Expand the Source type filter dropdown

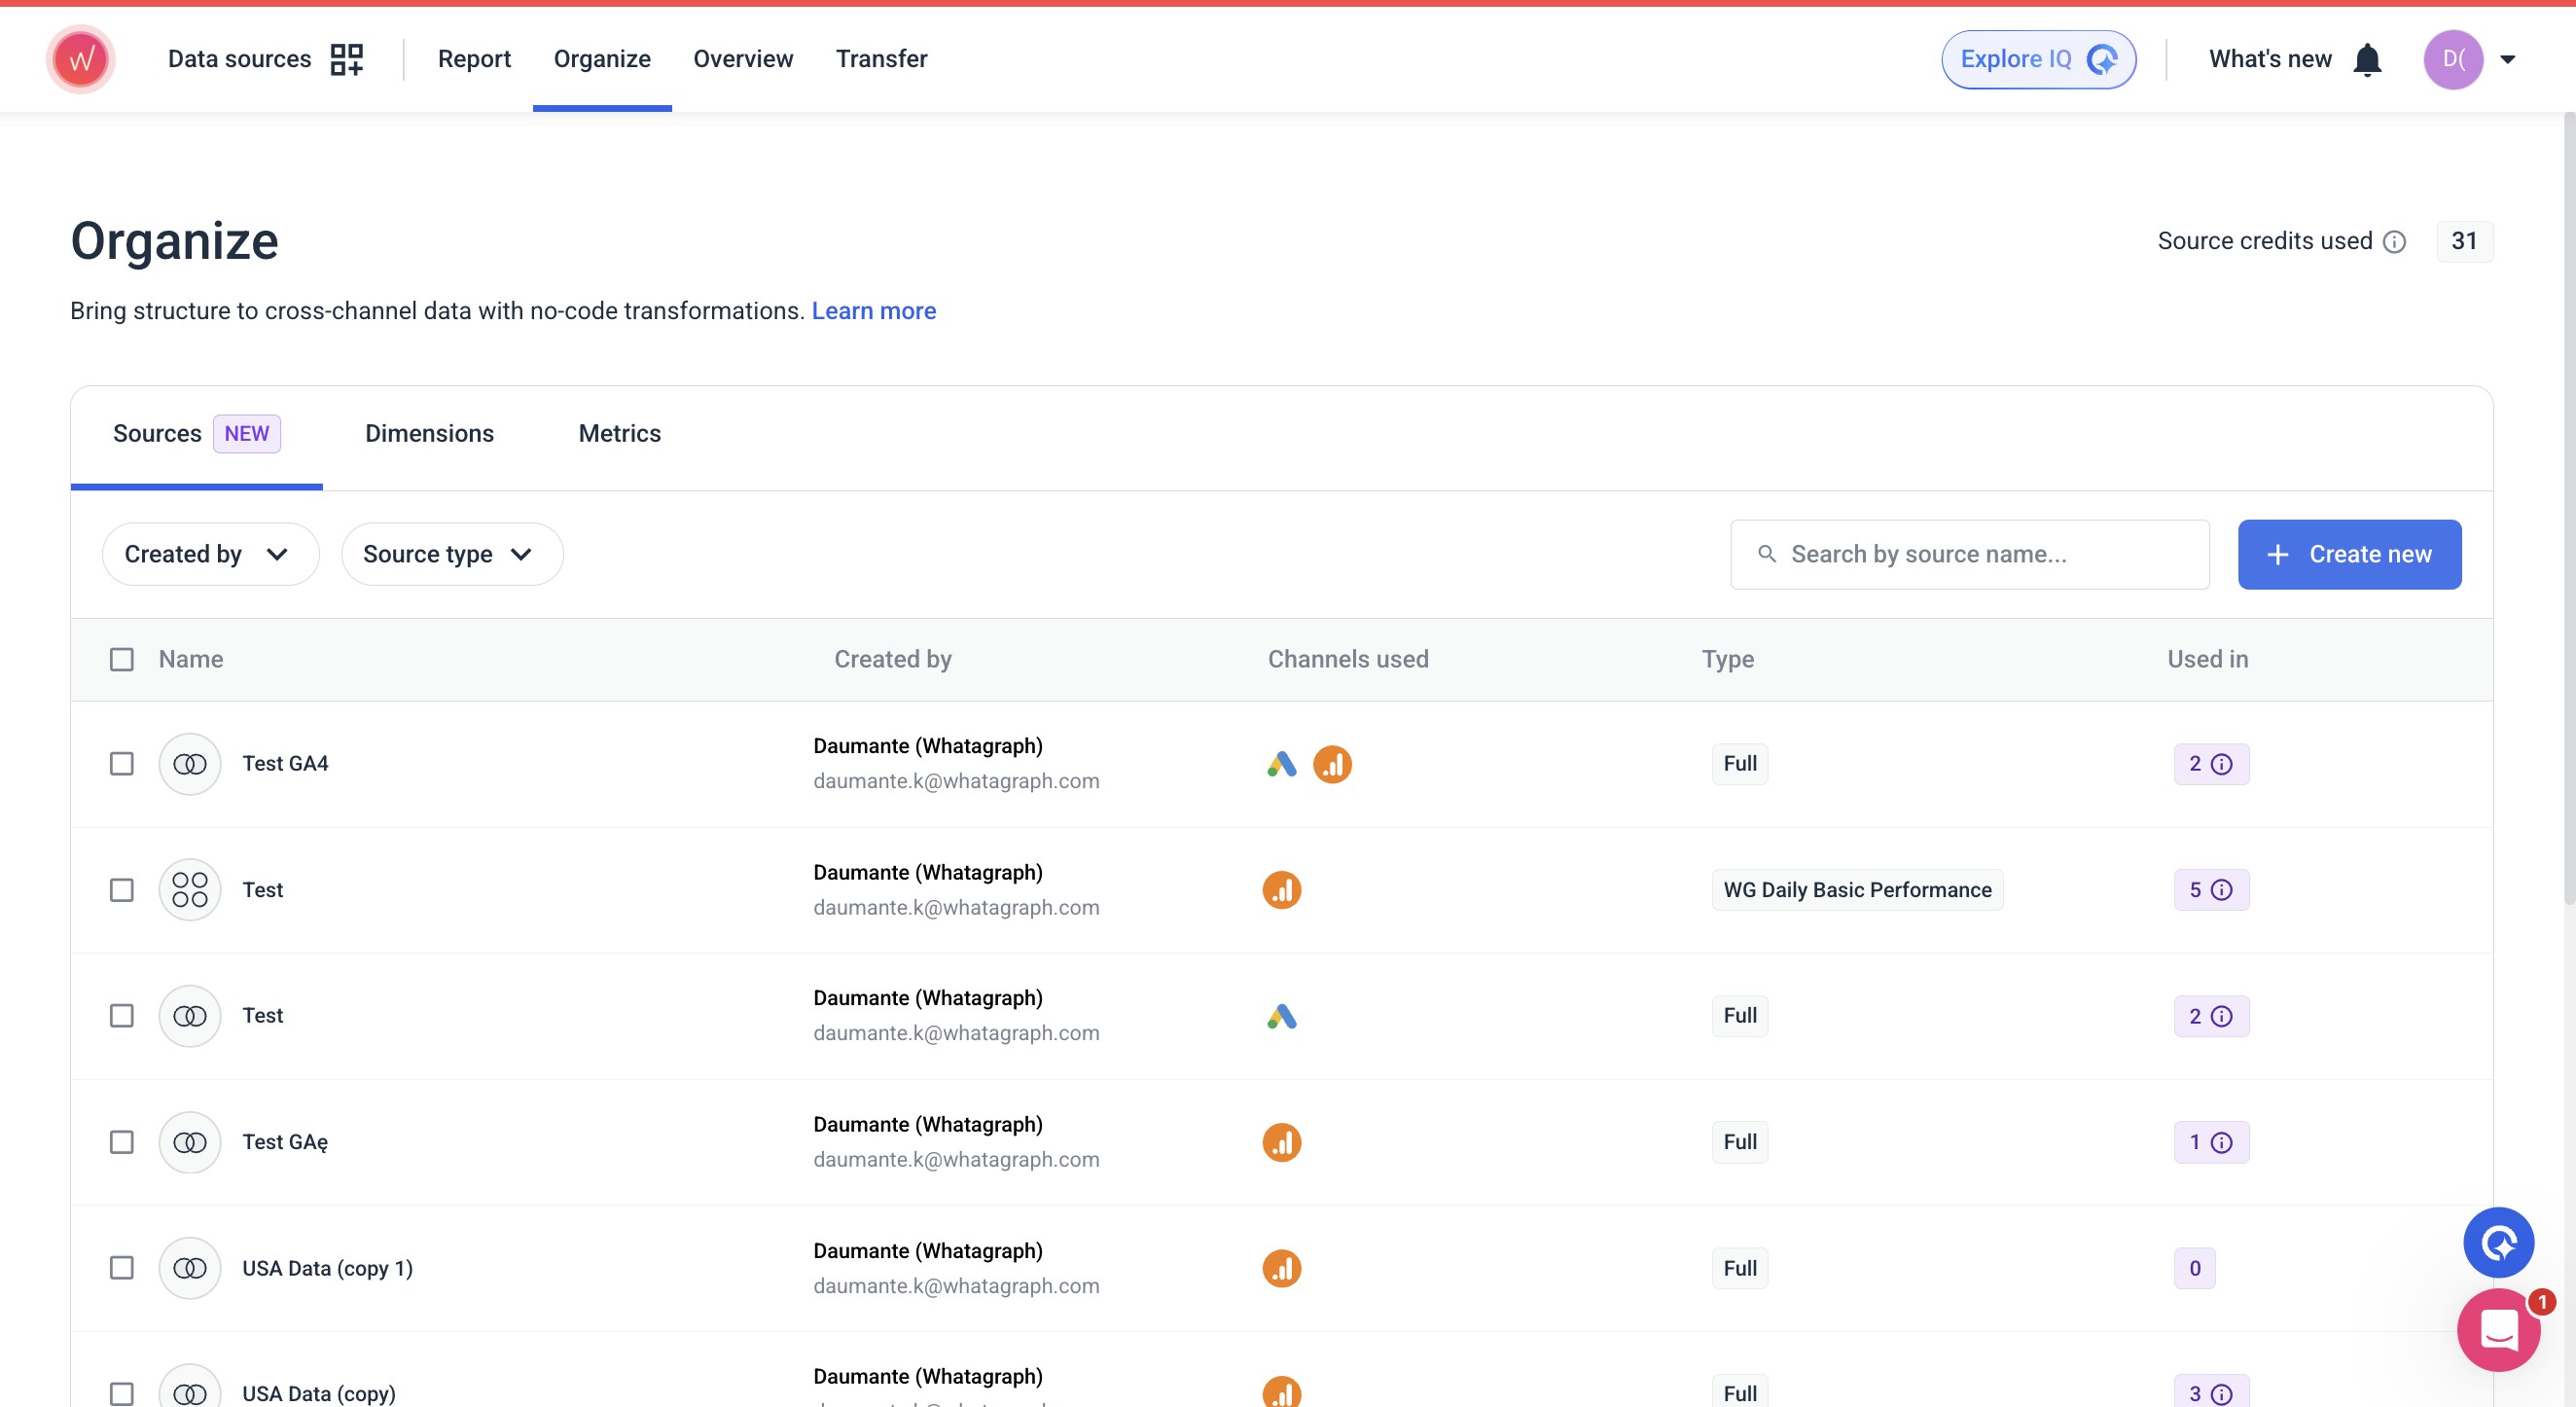click(x=452, y=554)
